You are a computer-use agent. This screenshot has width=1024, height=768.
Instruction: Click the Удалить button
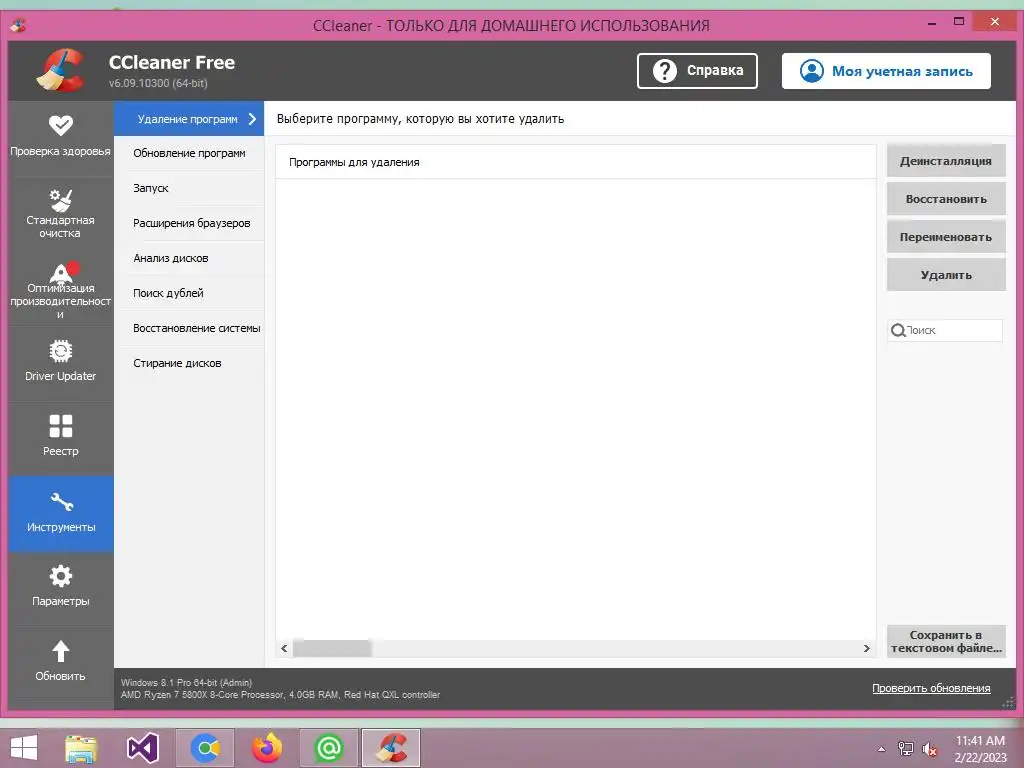tap(946, 275)
